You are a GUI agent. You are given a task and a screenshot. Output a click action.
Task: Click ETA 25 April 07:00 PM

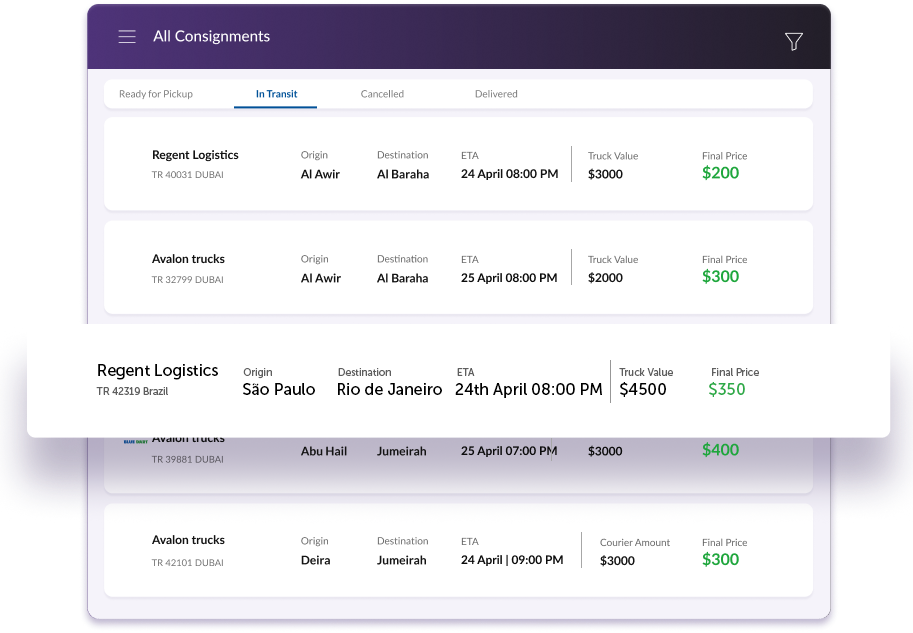(509, 451)
